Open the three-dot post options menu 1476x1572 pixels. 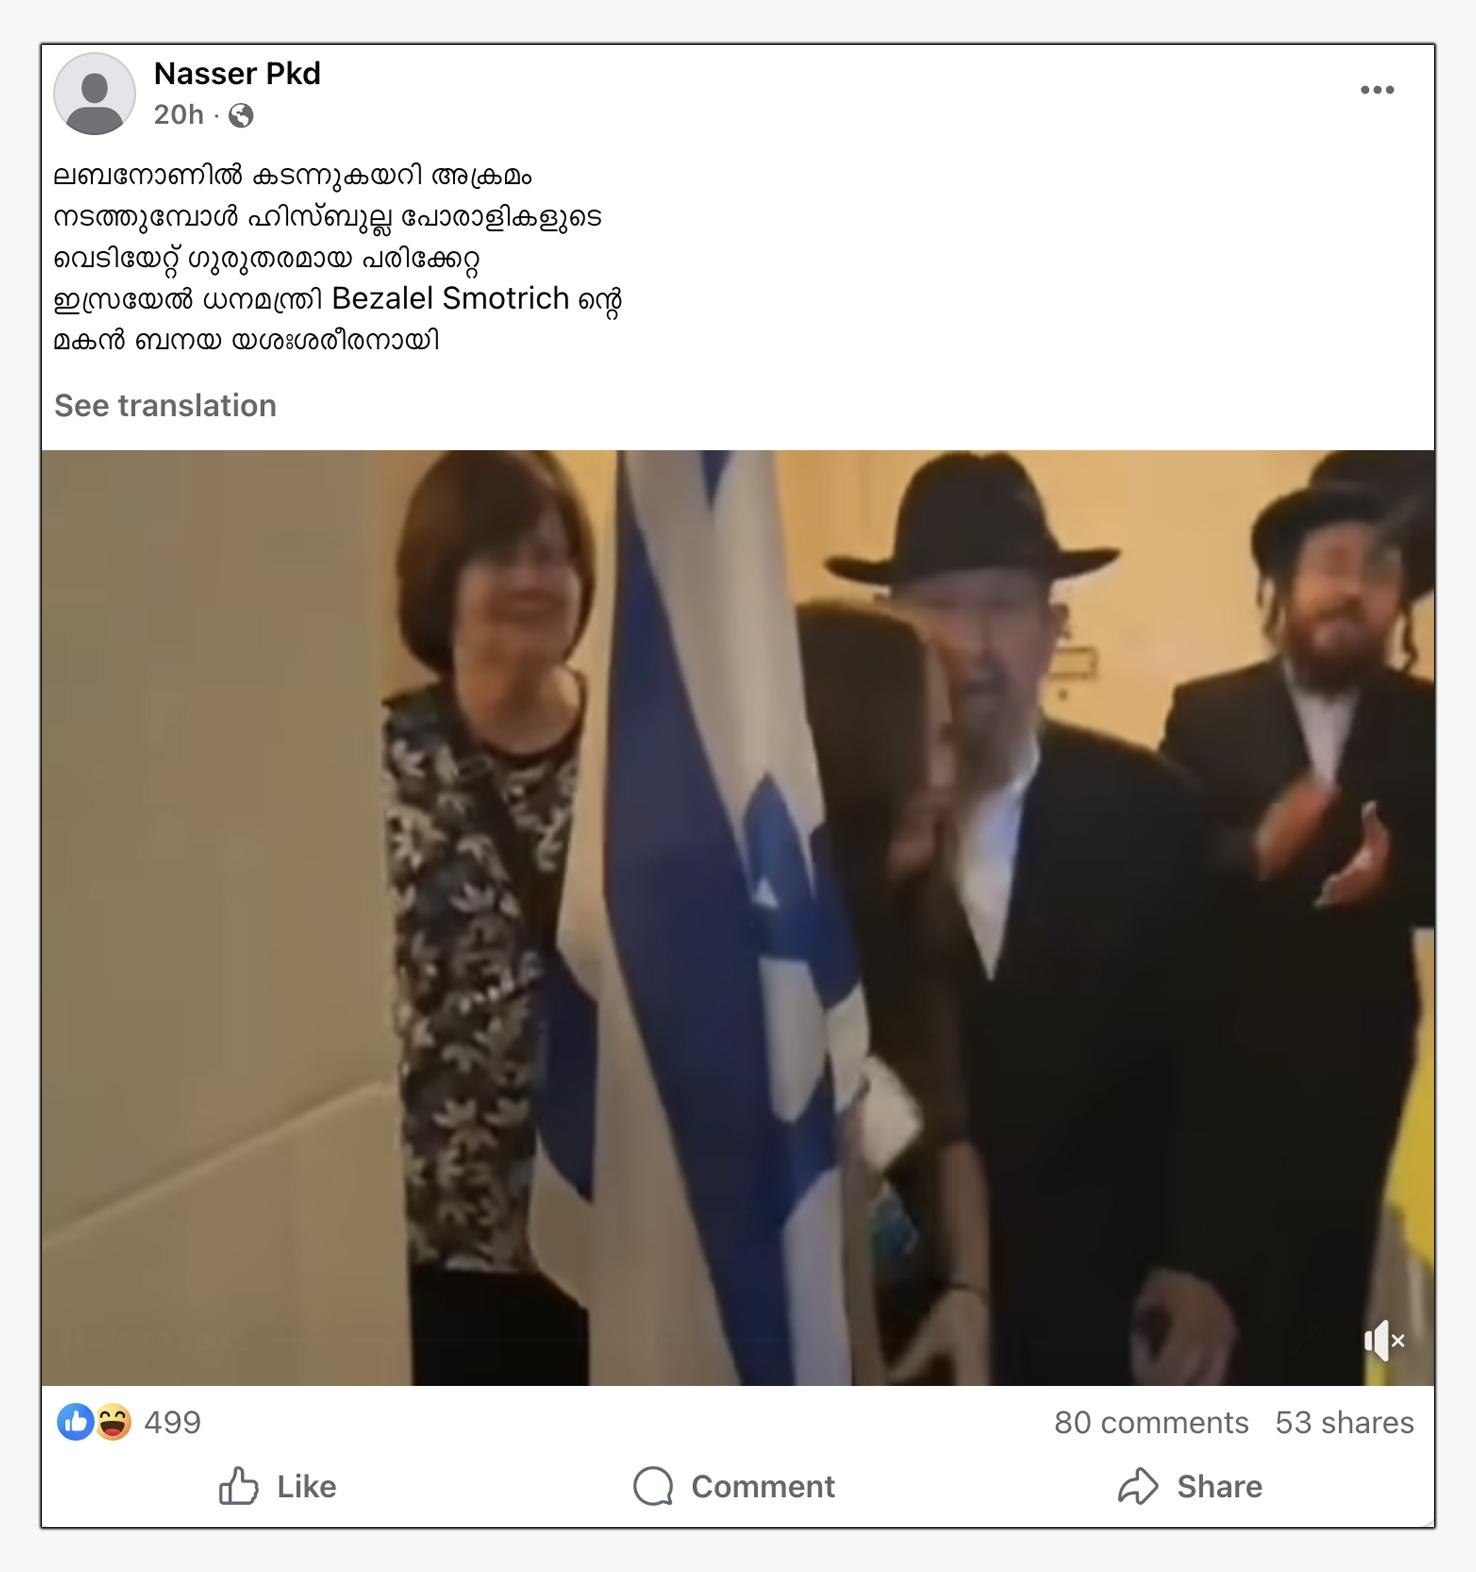[1377, 90]
